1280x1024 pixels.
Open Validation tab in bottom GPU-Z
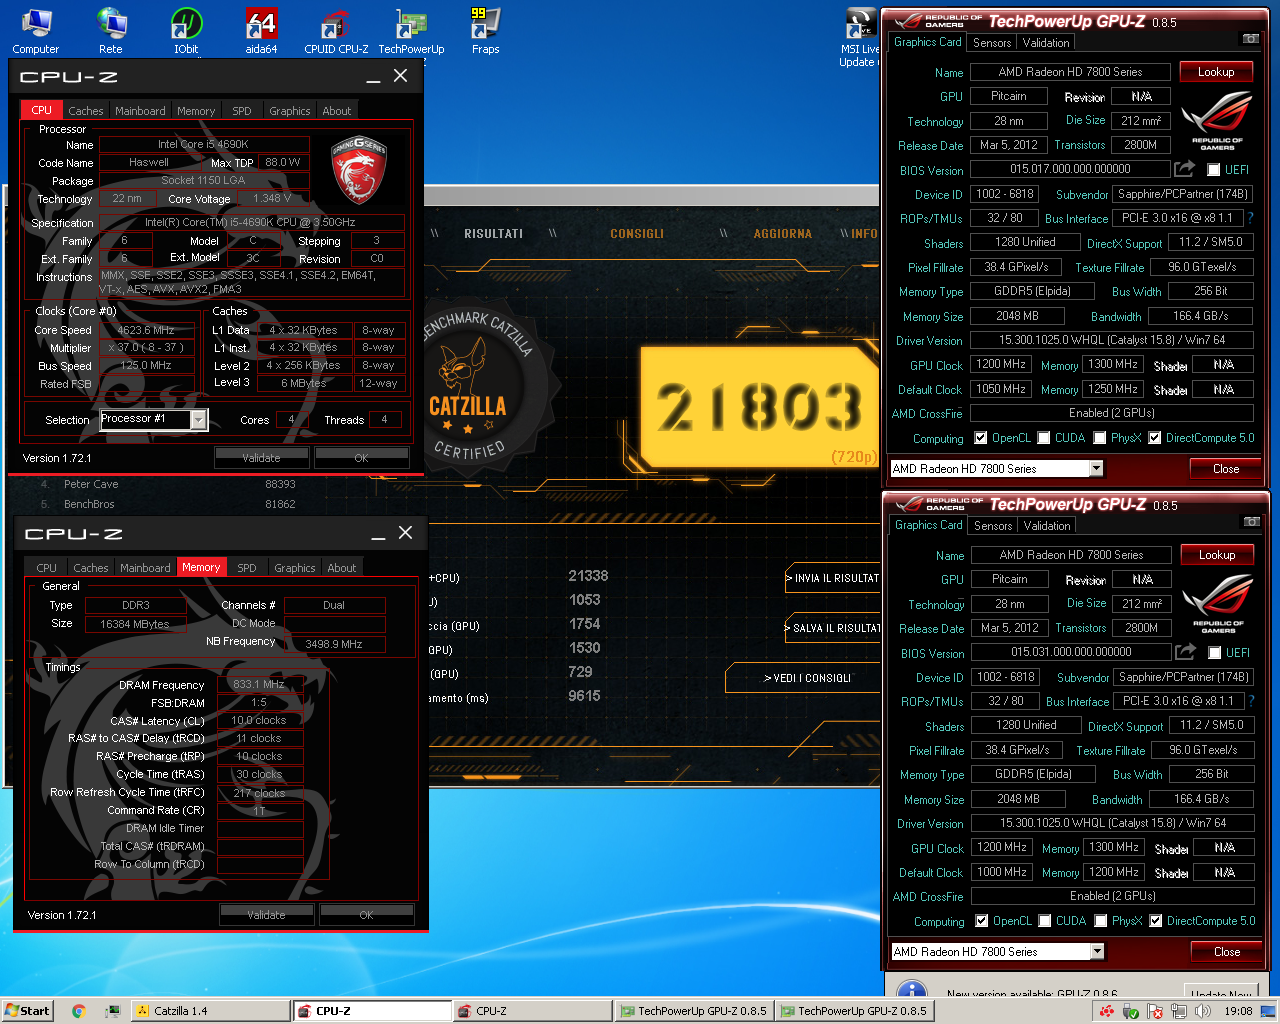tap(1047, 526)
